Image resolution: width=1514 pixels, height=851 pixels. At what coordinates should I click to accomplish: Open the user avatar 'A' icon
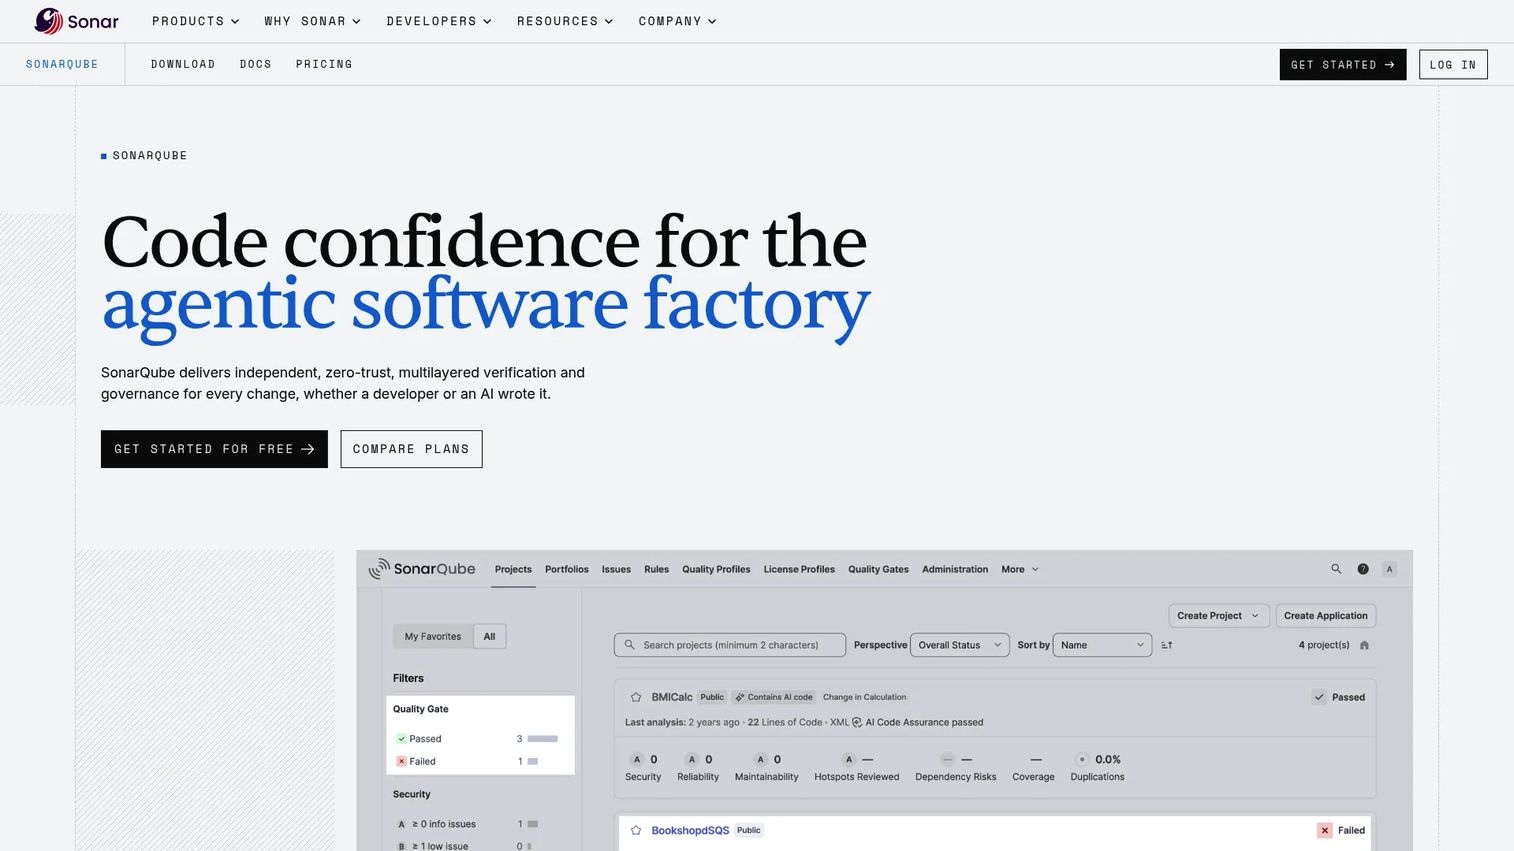(x=1389, y=569)
